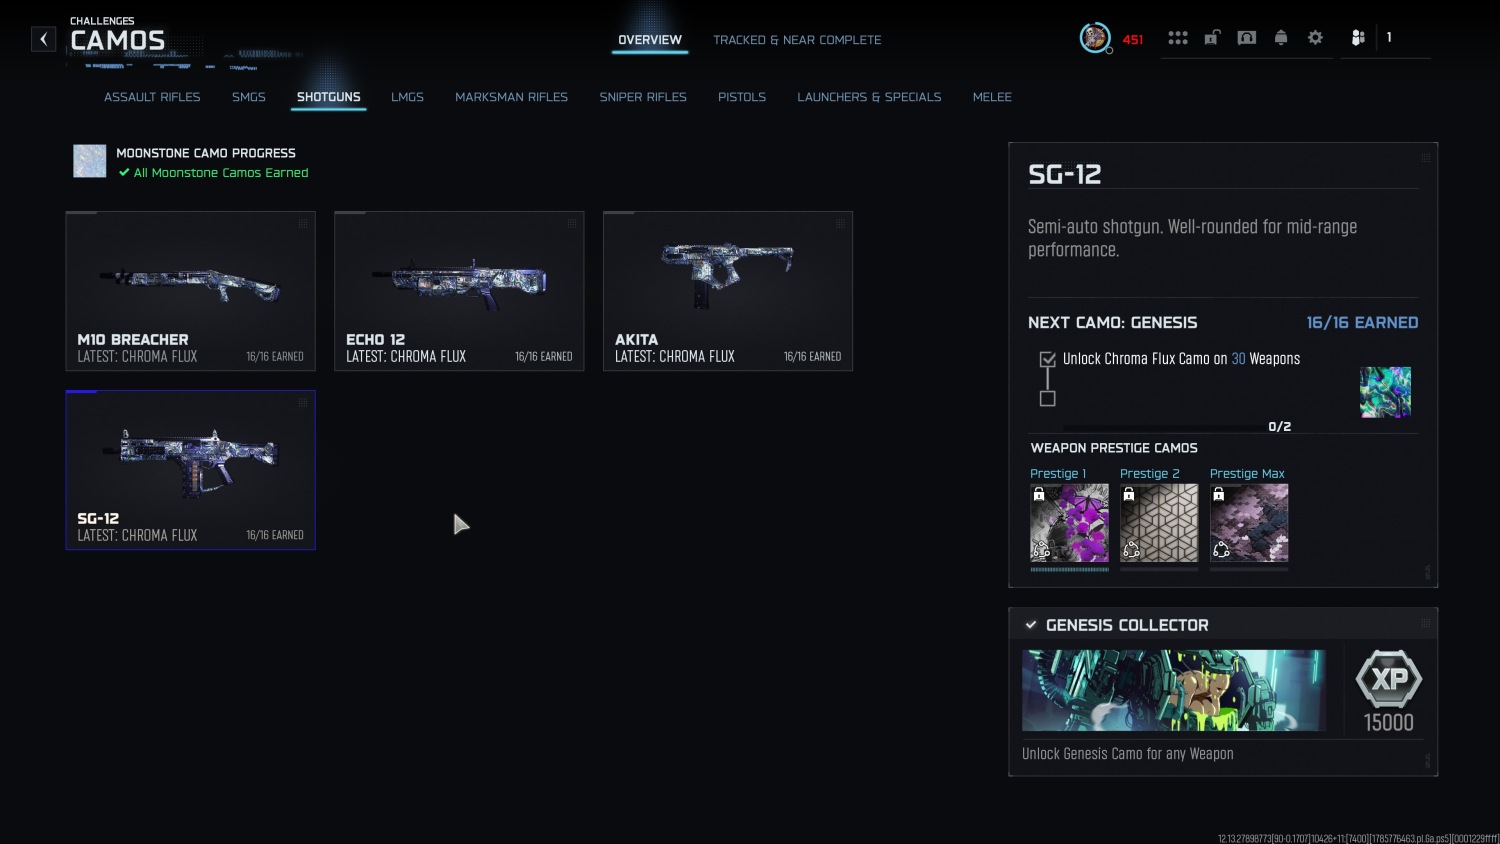Select the Prestige 2 camo thumbnail
Image resolution: width=1500 pixels, height=844 pixels.
(x=1159, y=523)
